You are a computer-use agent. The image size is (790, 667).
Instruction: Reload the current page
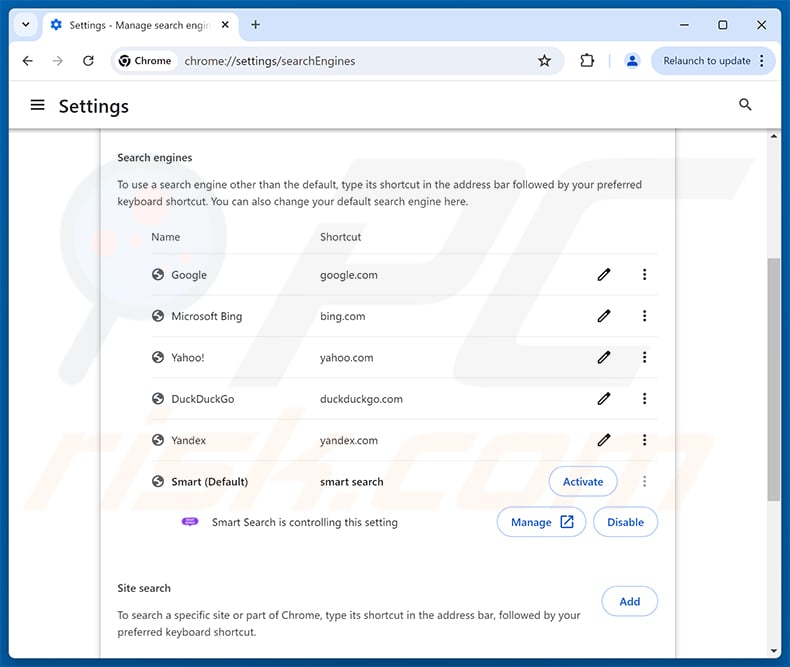tap(88, 61)
